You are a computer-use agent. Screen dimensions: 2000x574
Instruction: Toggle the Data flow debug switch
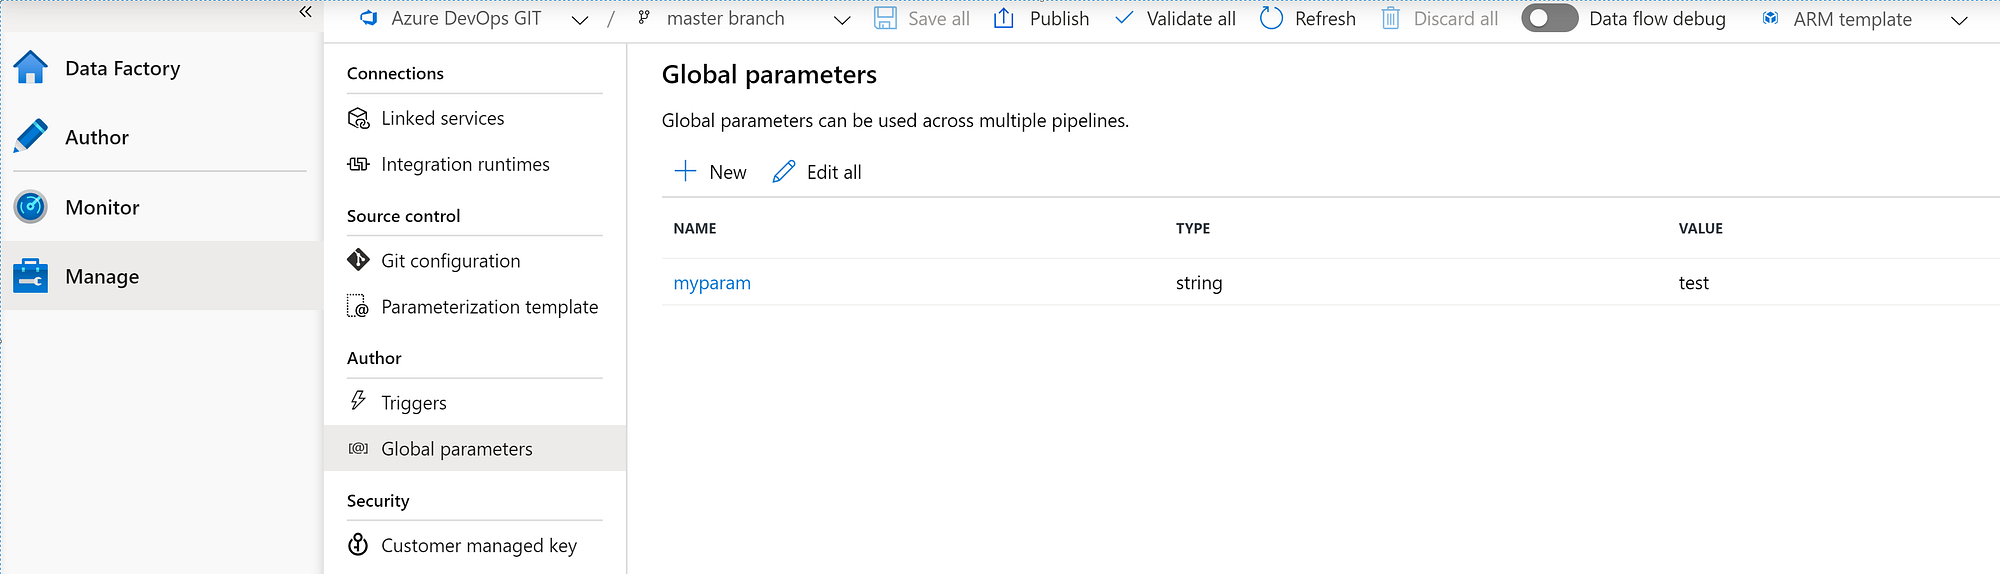[1549, 18]
